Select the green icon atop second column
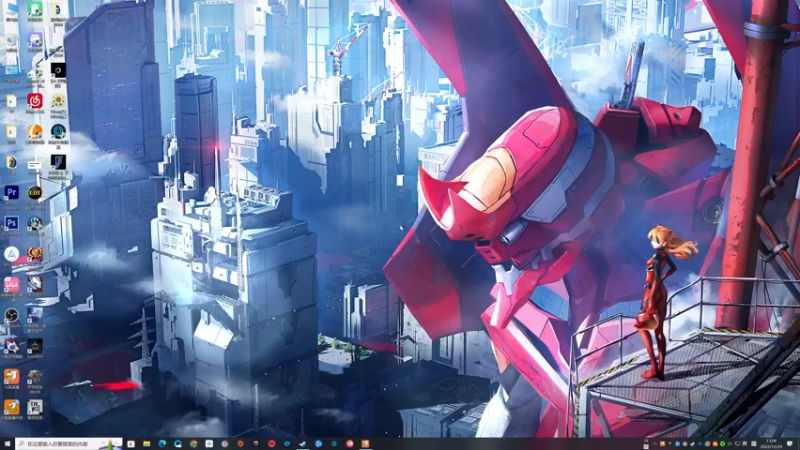Viewport: 800px width, 450px height. coord(35,9)
